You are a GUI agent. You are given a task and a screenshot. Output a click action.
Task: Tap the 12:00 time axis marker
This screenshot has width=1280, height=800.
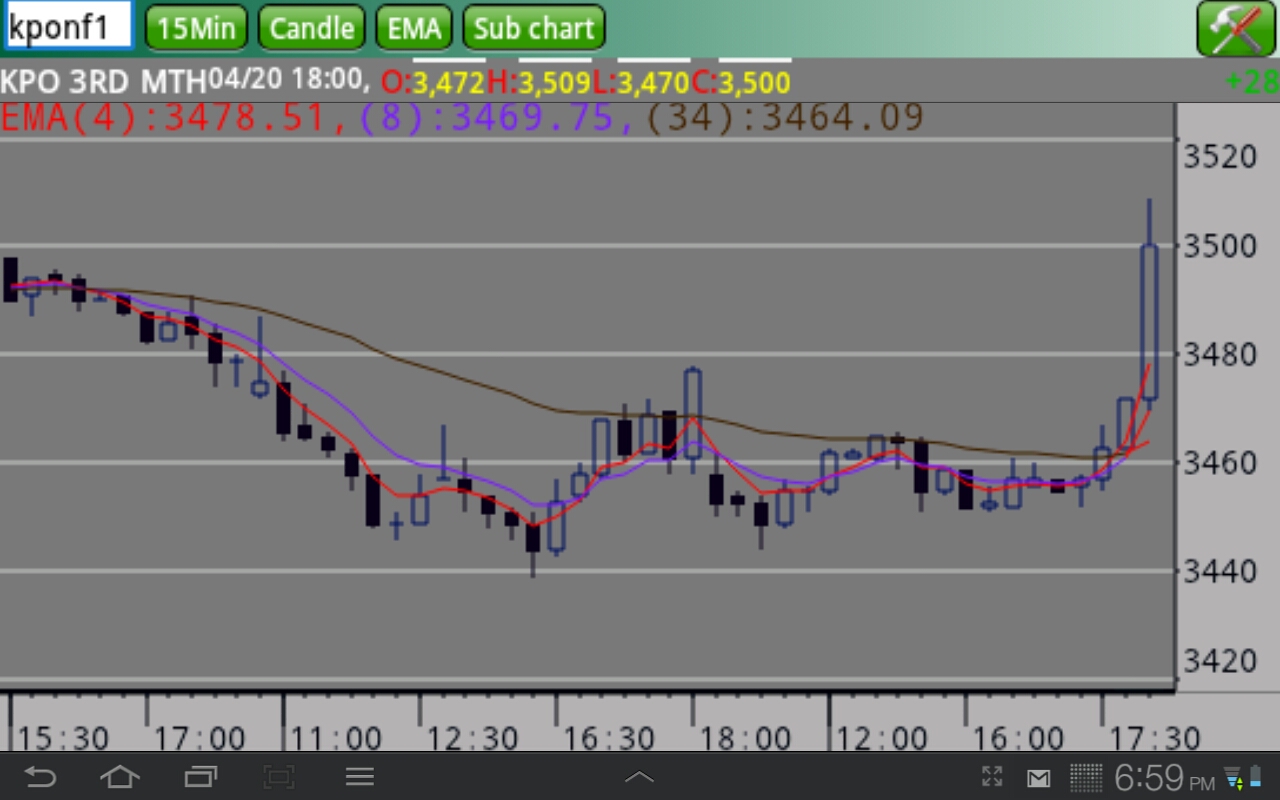(882, 738)
